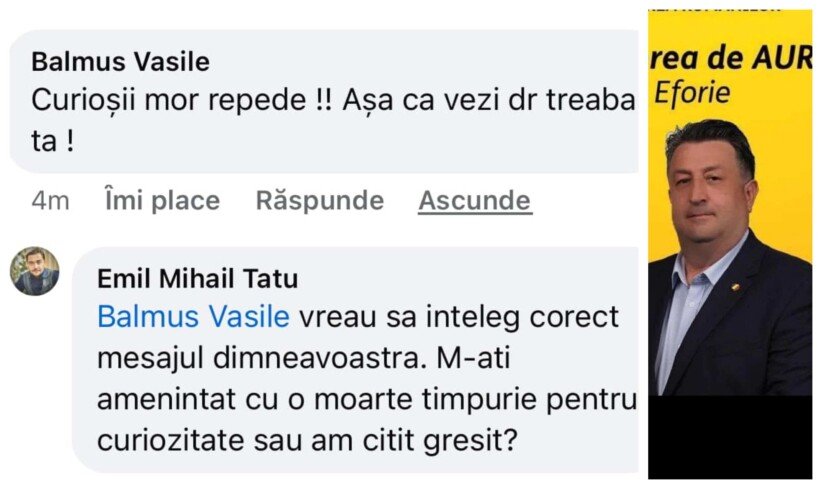Viewport: 822px width, 489px height.
Task: Open Emil Mihail Tatu's profile name
Action: point(197,279)
